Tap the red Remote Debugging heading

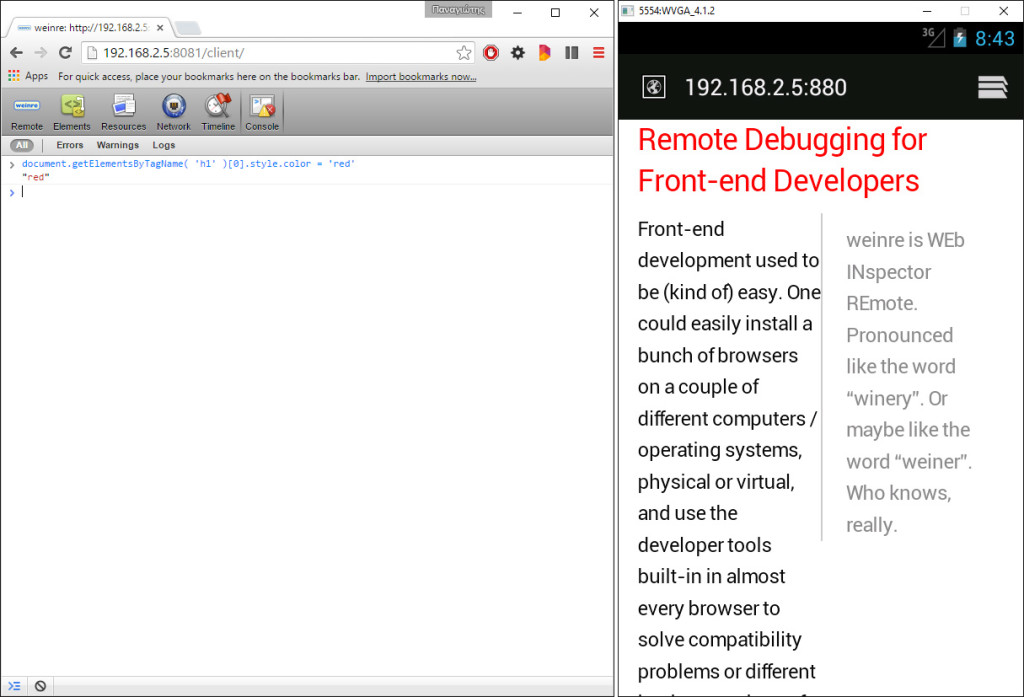(x=782, y=160)
